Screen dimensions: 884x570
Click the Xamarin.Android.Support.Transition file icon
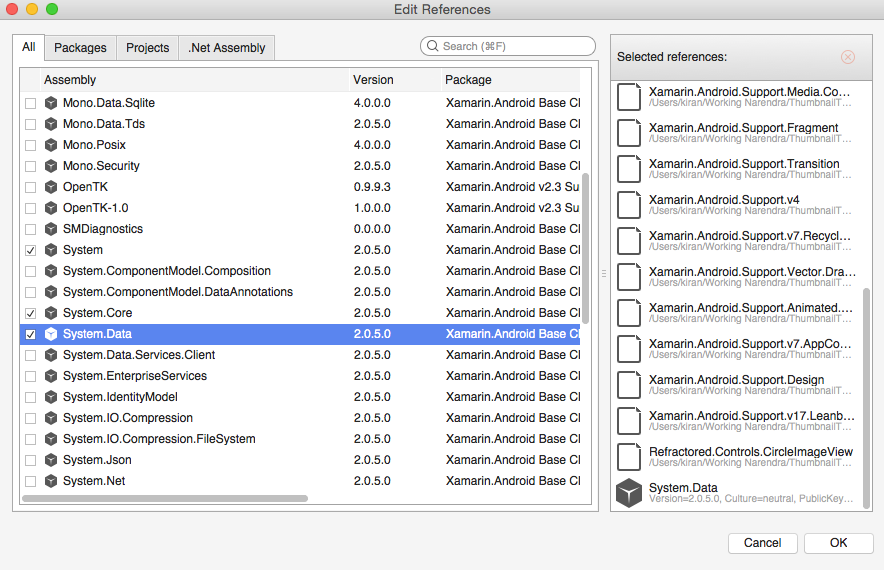(x=629, y=169)
